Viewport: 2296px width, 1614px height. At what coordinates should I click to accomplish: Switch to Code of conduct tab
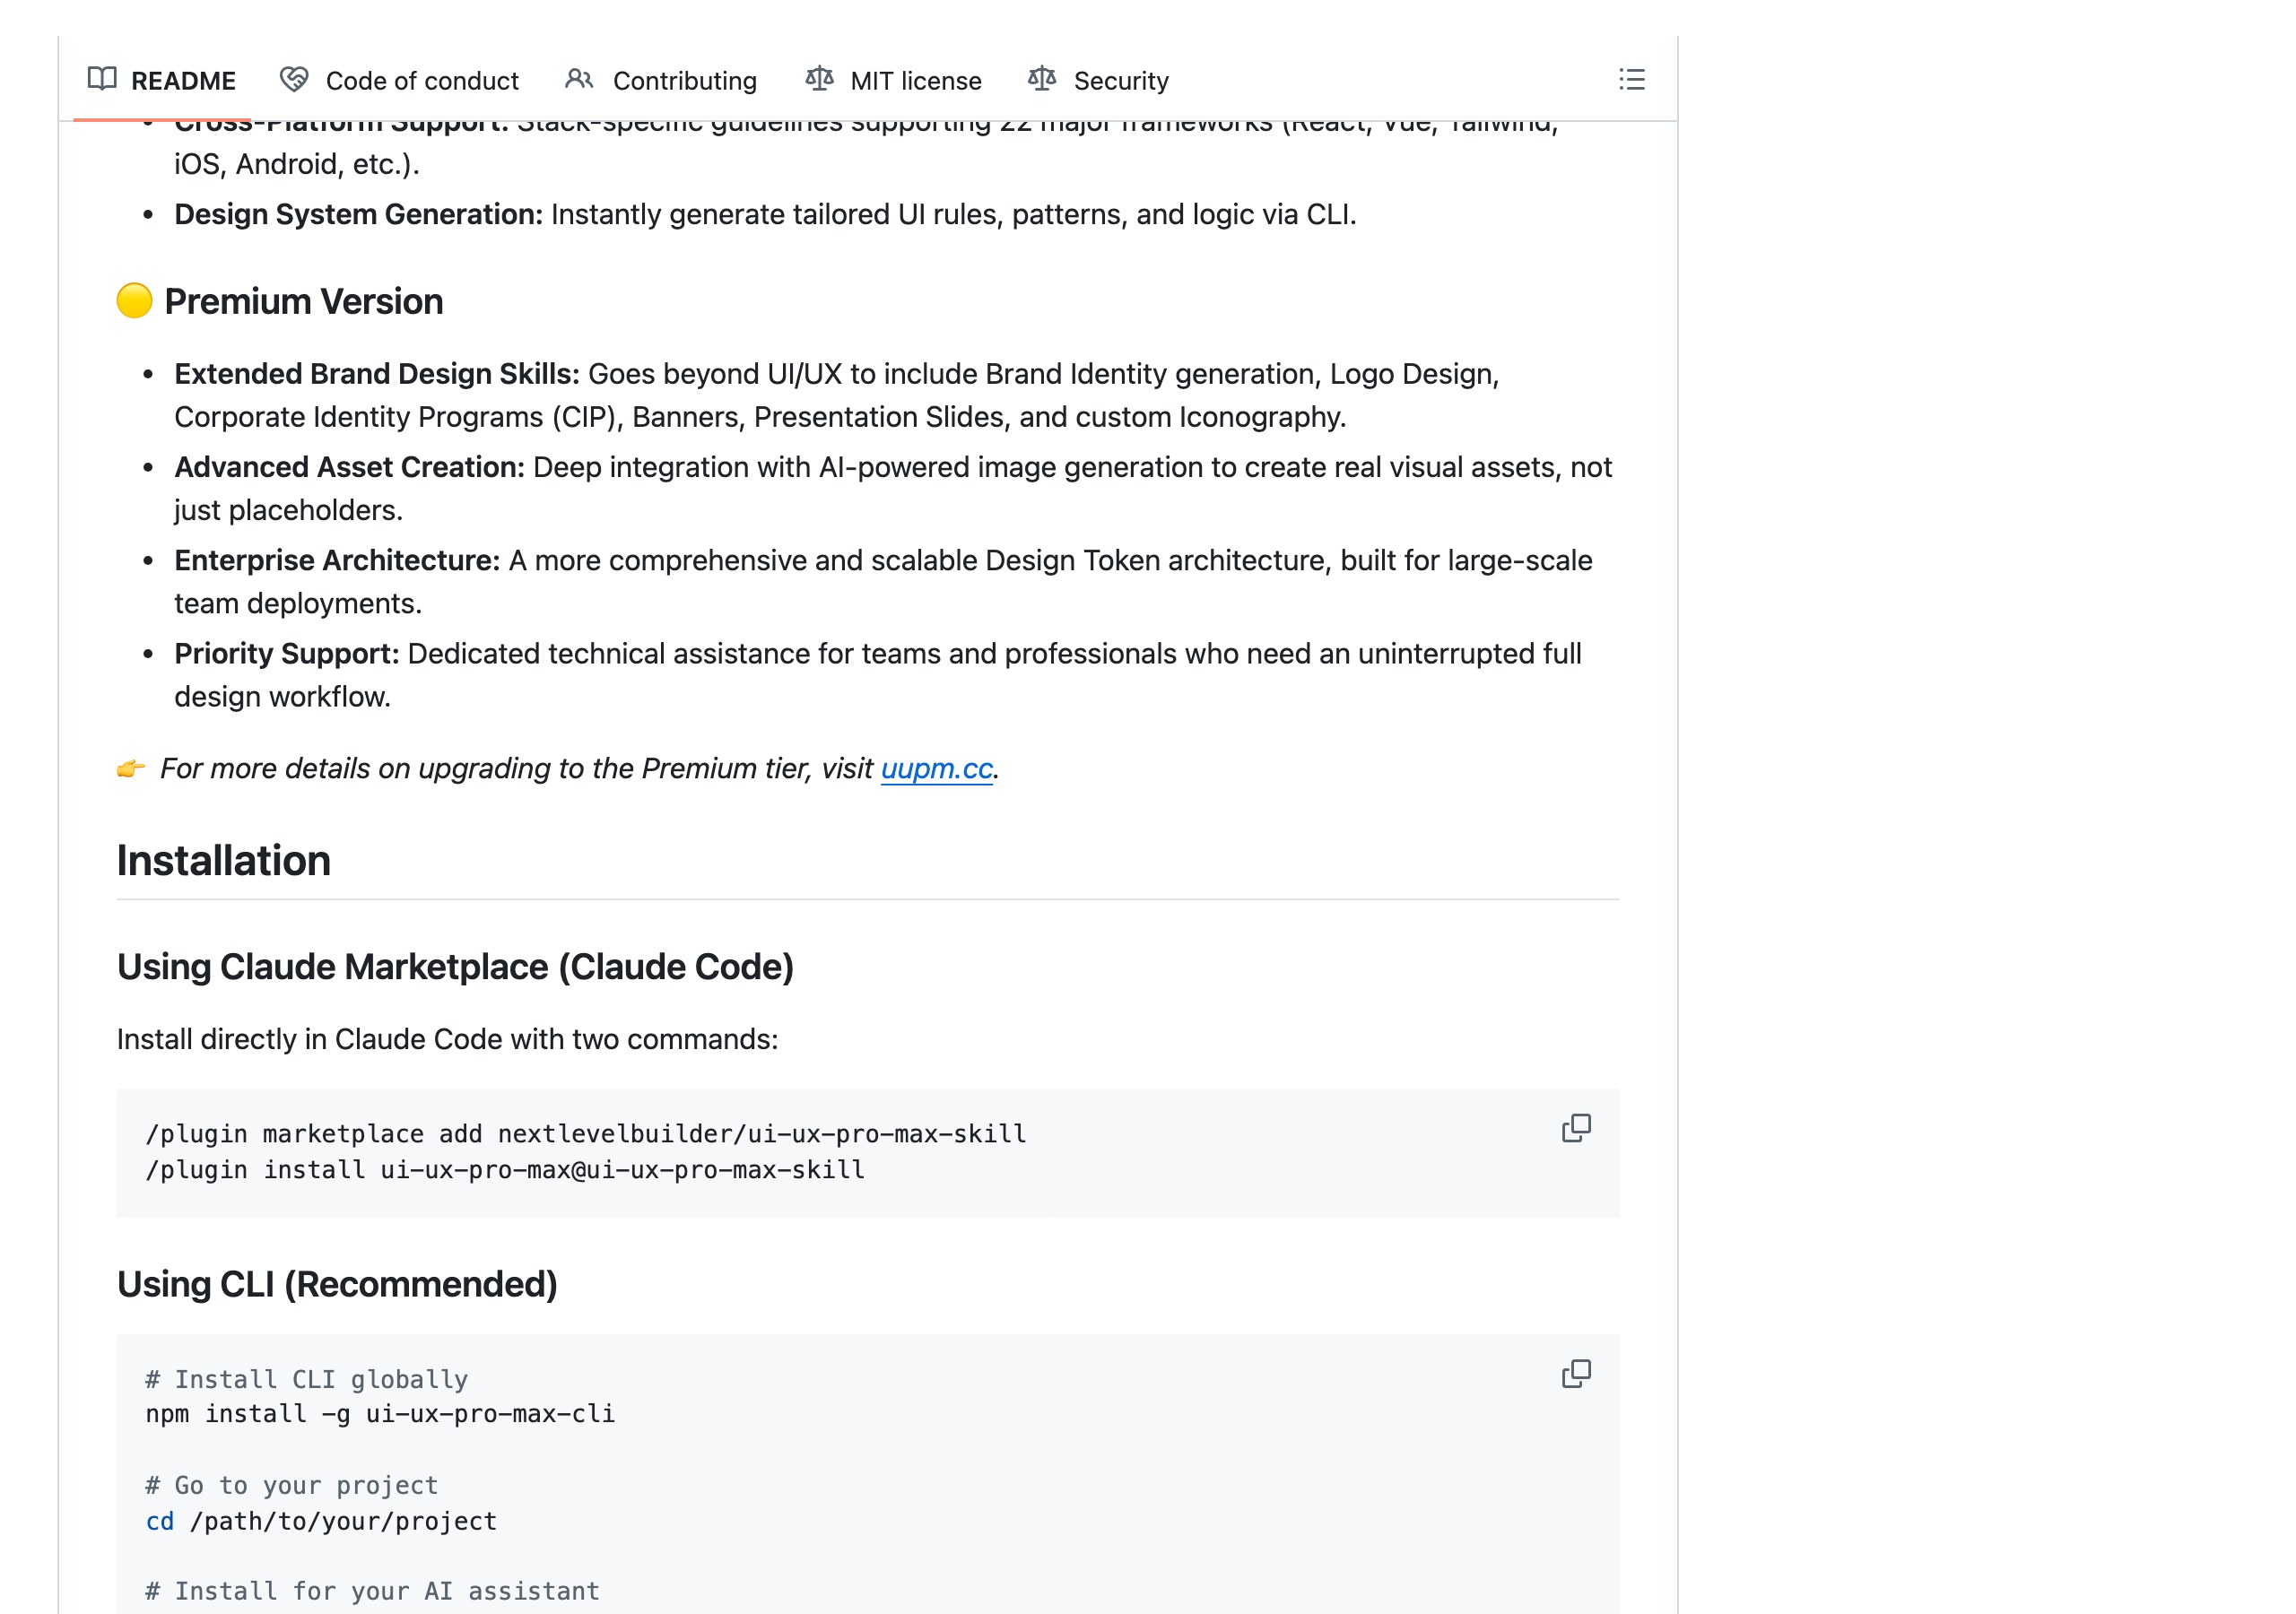400,80
